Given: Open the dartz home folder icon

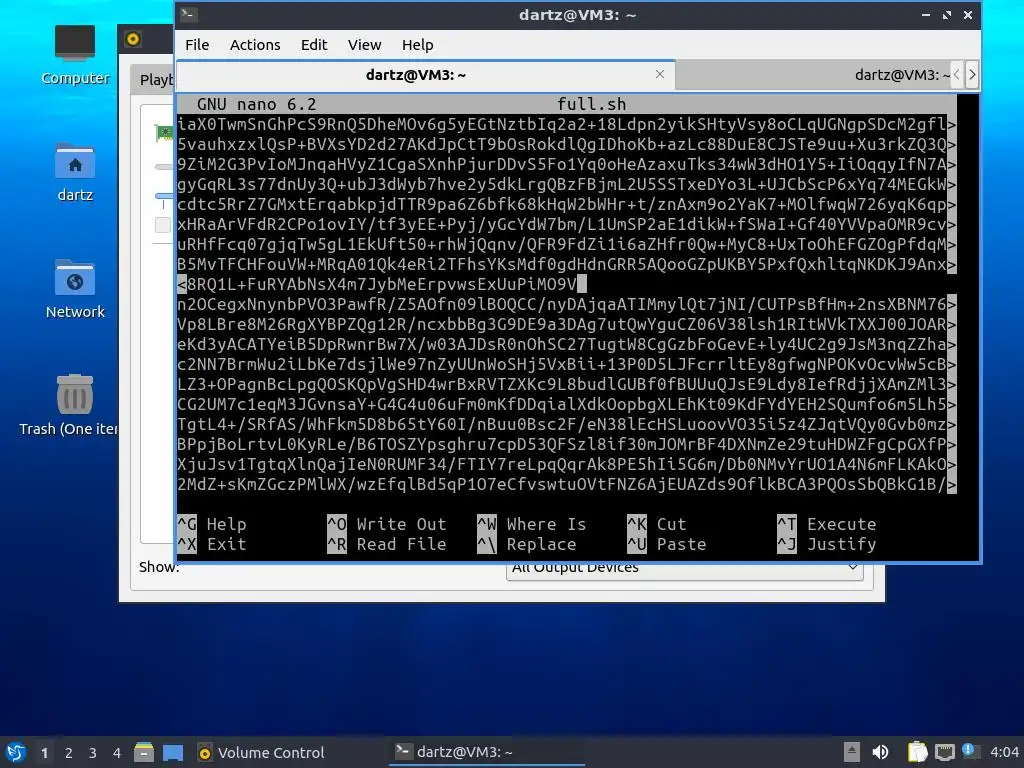Looking at the screenshot, I should (x=74, y=172).
